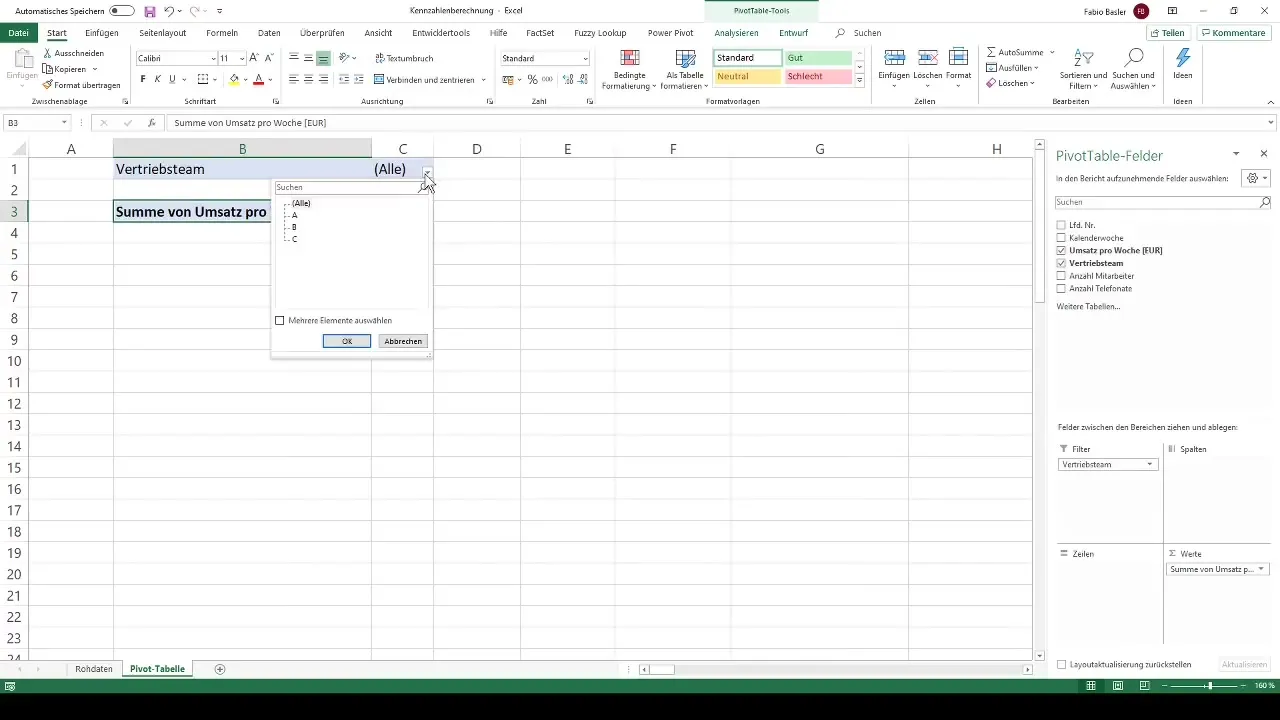
Task: Click the Kommentare button
Action: pyautogui.click(x=1234, y=33)
